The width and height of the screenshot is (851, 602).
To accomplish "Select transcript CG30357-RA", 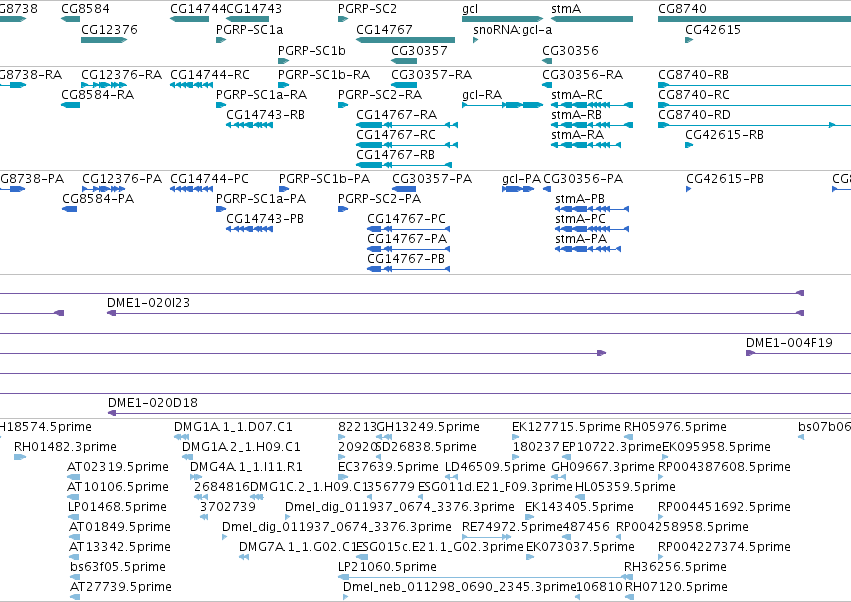I will coord(431,74).
